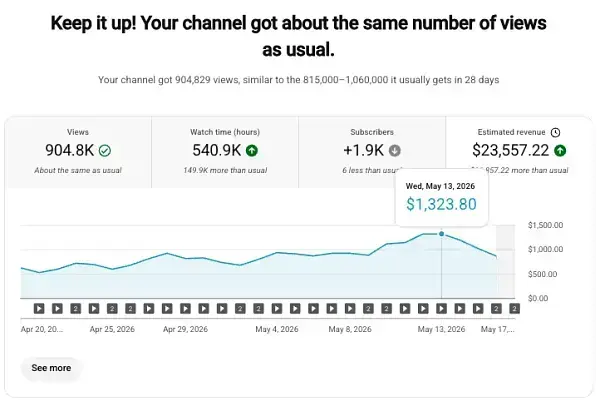Open the video marker for May 8, 2026
The image size is (600, 406).
click(x=350, y=308)
